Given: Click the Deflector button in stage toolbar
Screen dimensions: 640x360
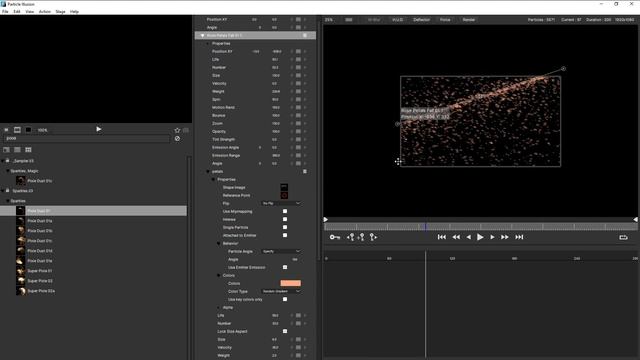Looking at the screenshot, I should [422, 20].
